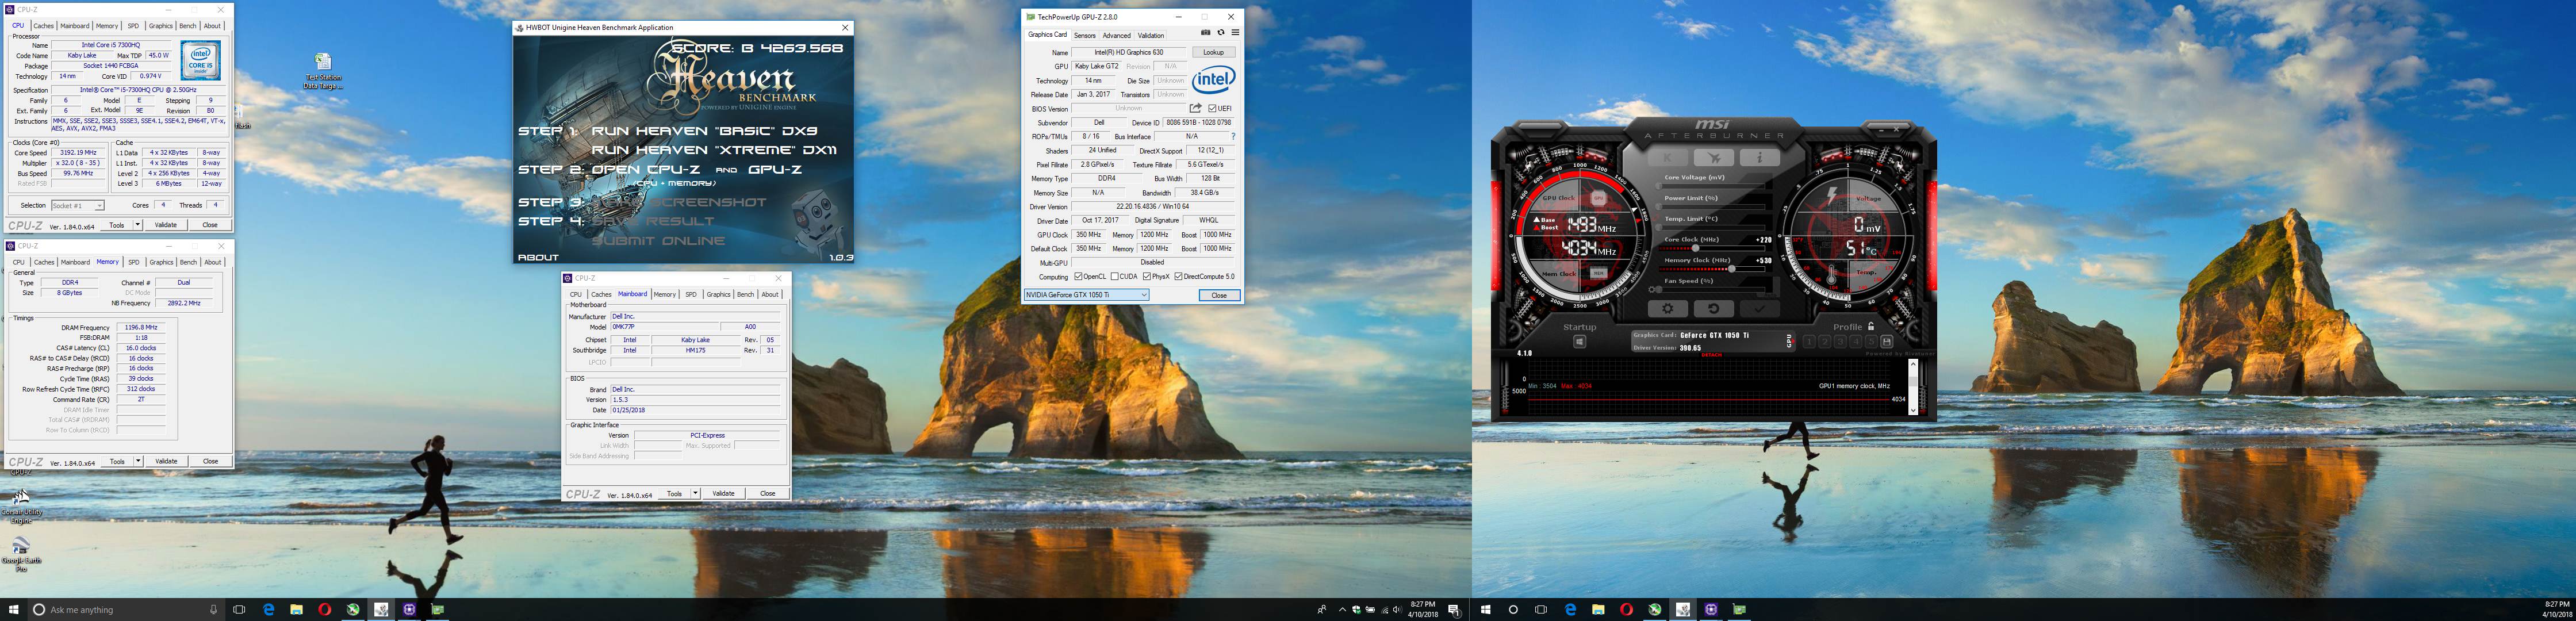Expand Tools dropdown arrow in CPU-Z Mainboard window

coord(695,493)
